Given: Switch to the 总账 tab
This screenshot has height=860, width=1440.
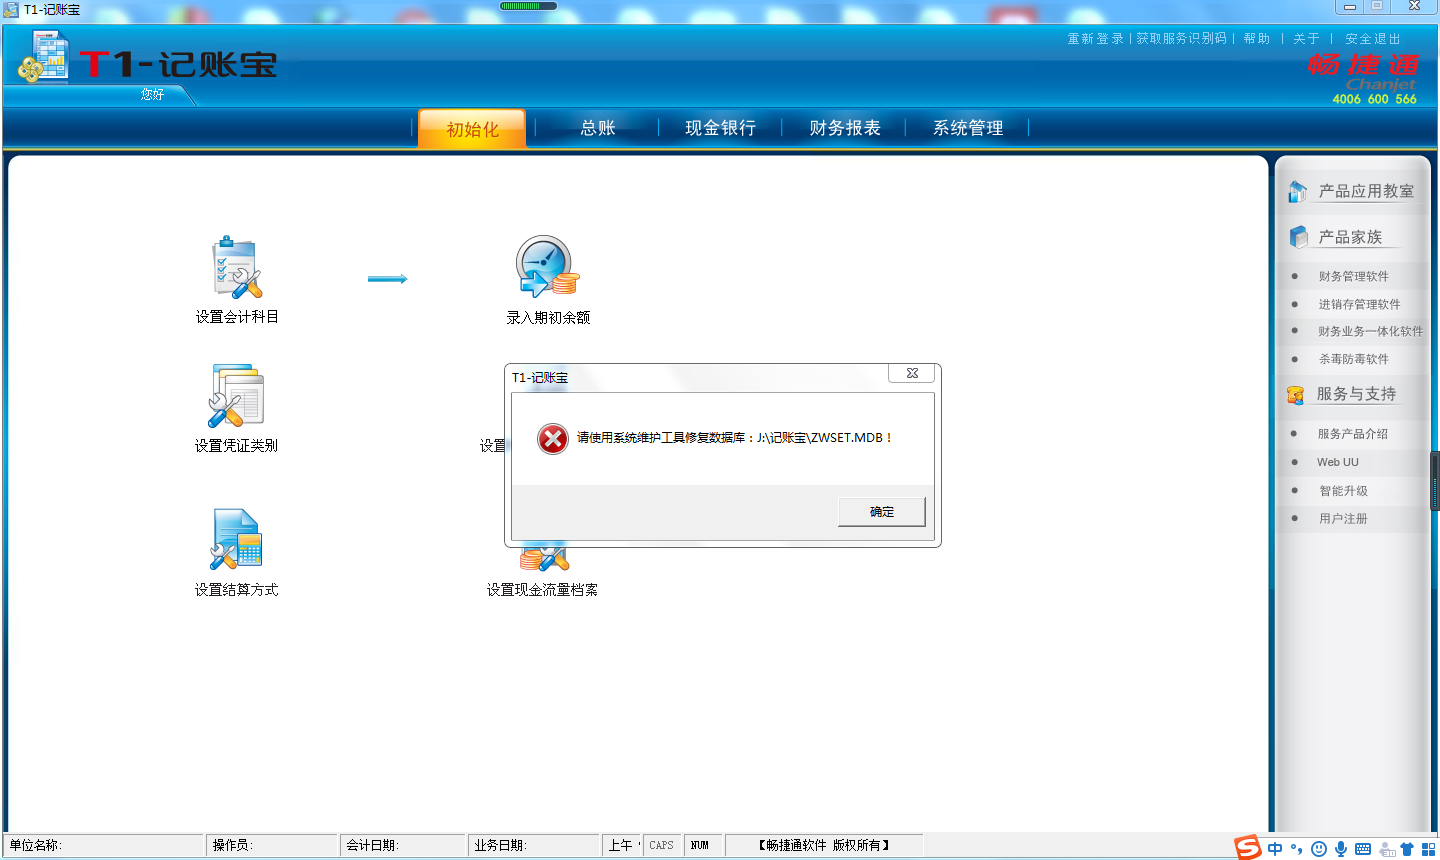Looking at the screenshot, I should pyautogui.click(x=597, y=128).
